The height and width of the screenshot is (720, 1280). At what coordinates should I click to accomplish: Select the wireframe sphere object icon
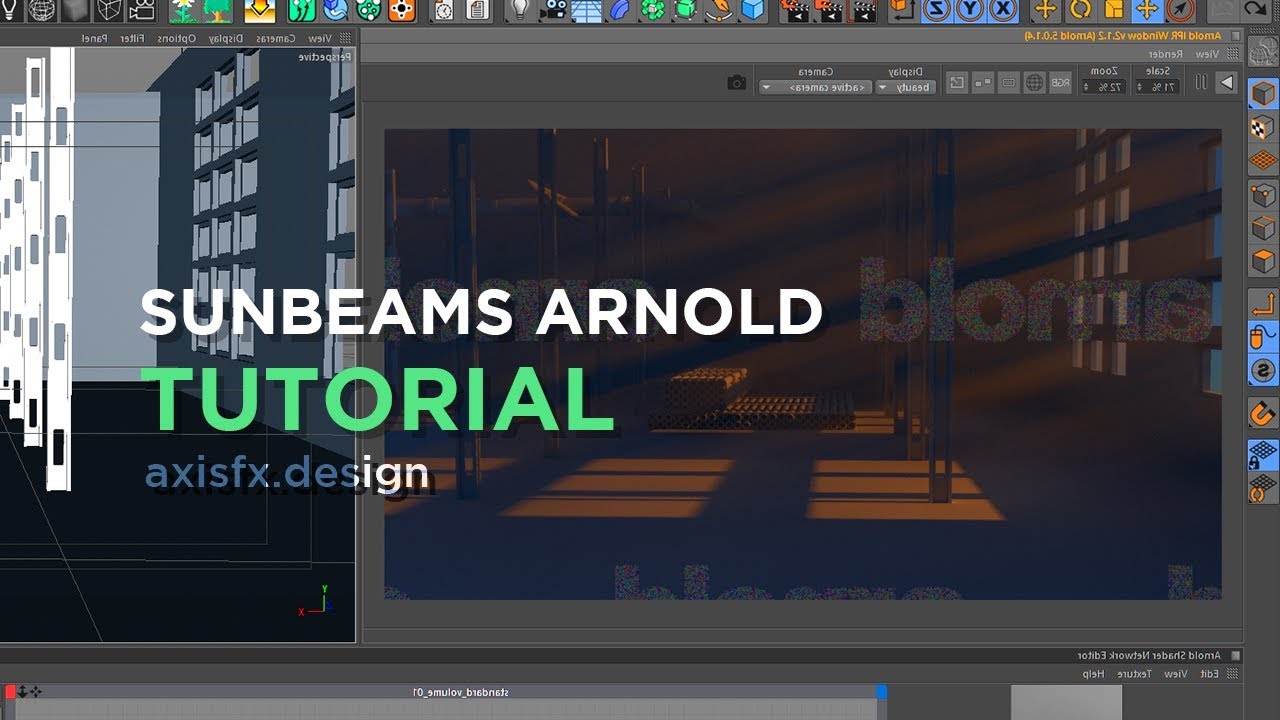(39, 10)
